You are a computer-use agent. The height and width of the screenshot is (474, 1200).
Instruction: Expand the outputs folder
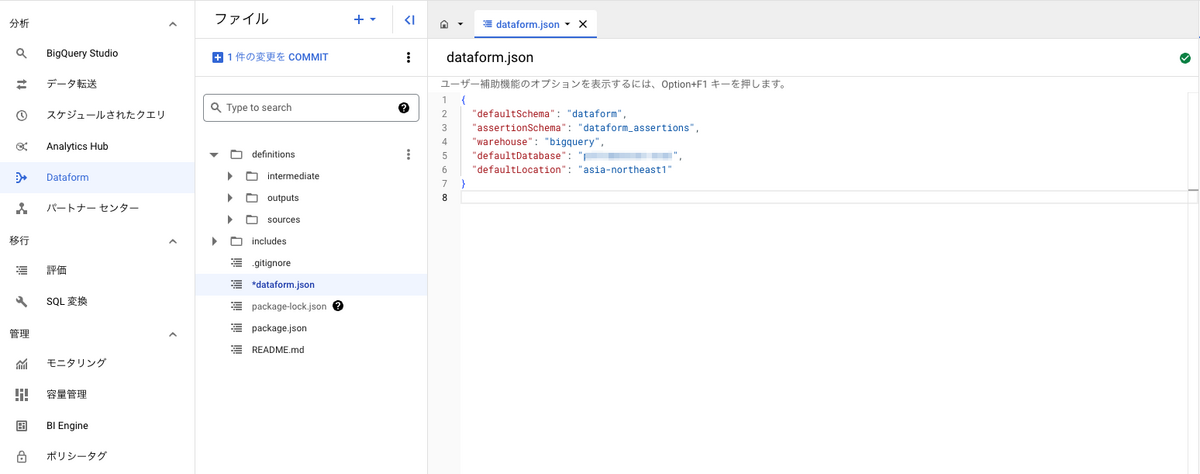[230, 198]
